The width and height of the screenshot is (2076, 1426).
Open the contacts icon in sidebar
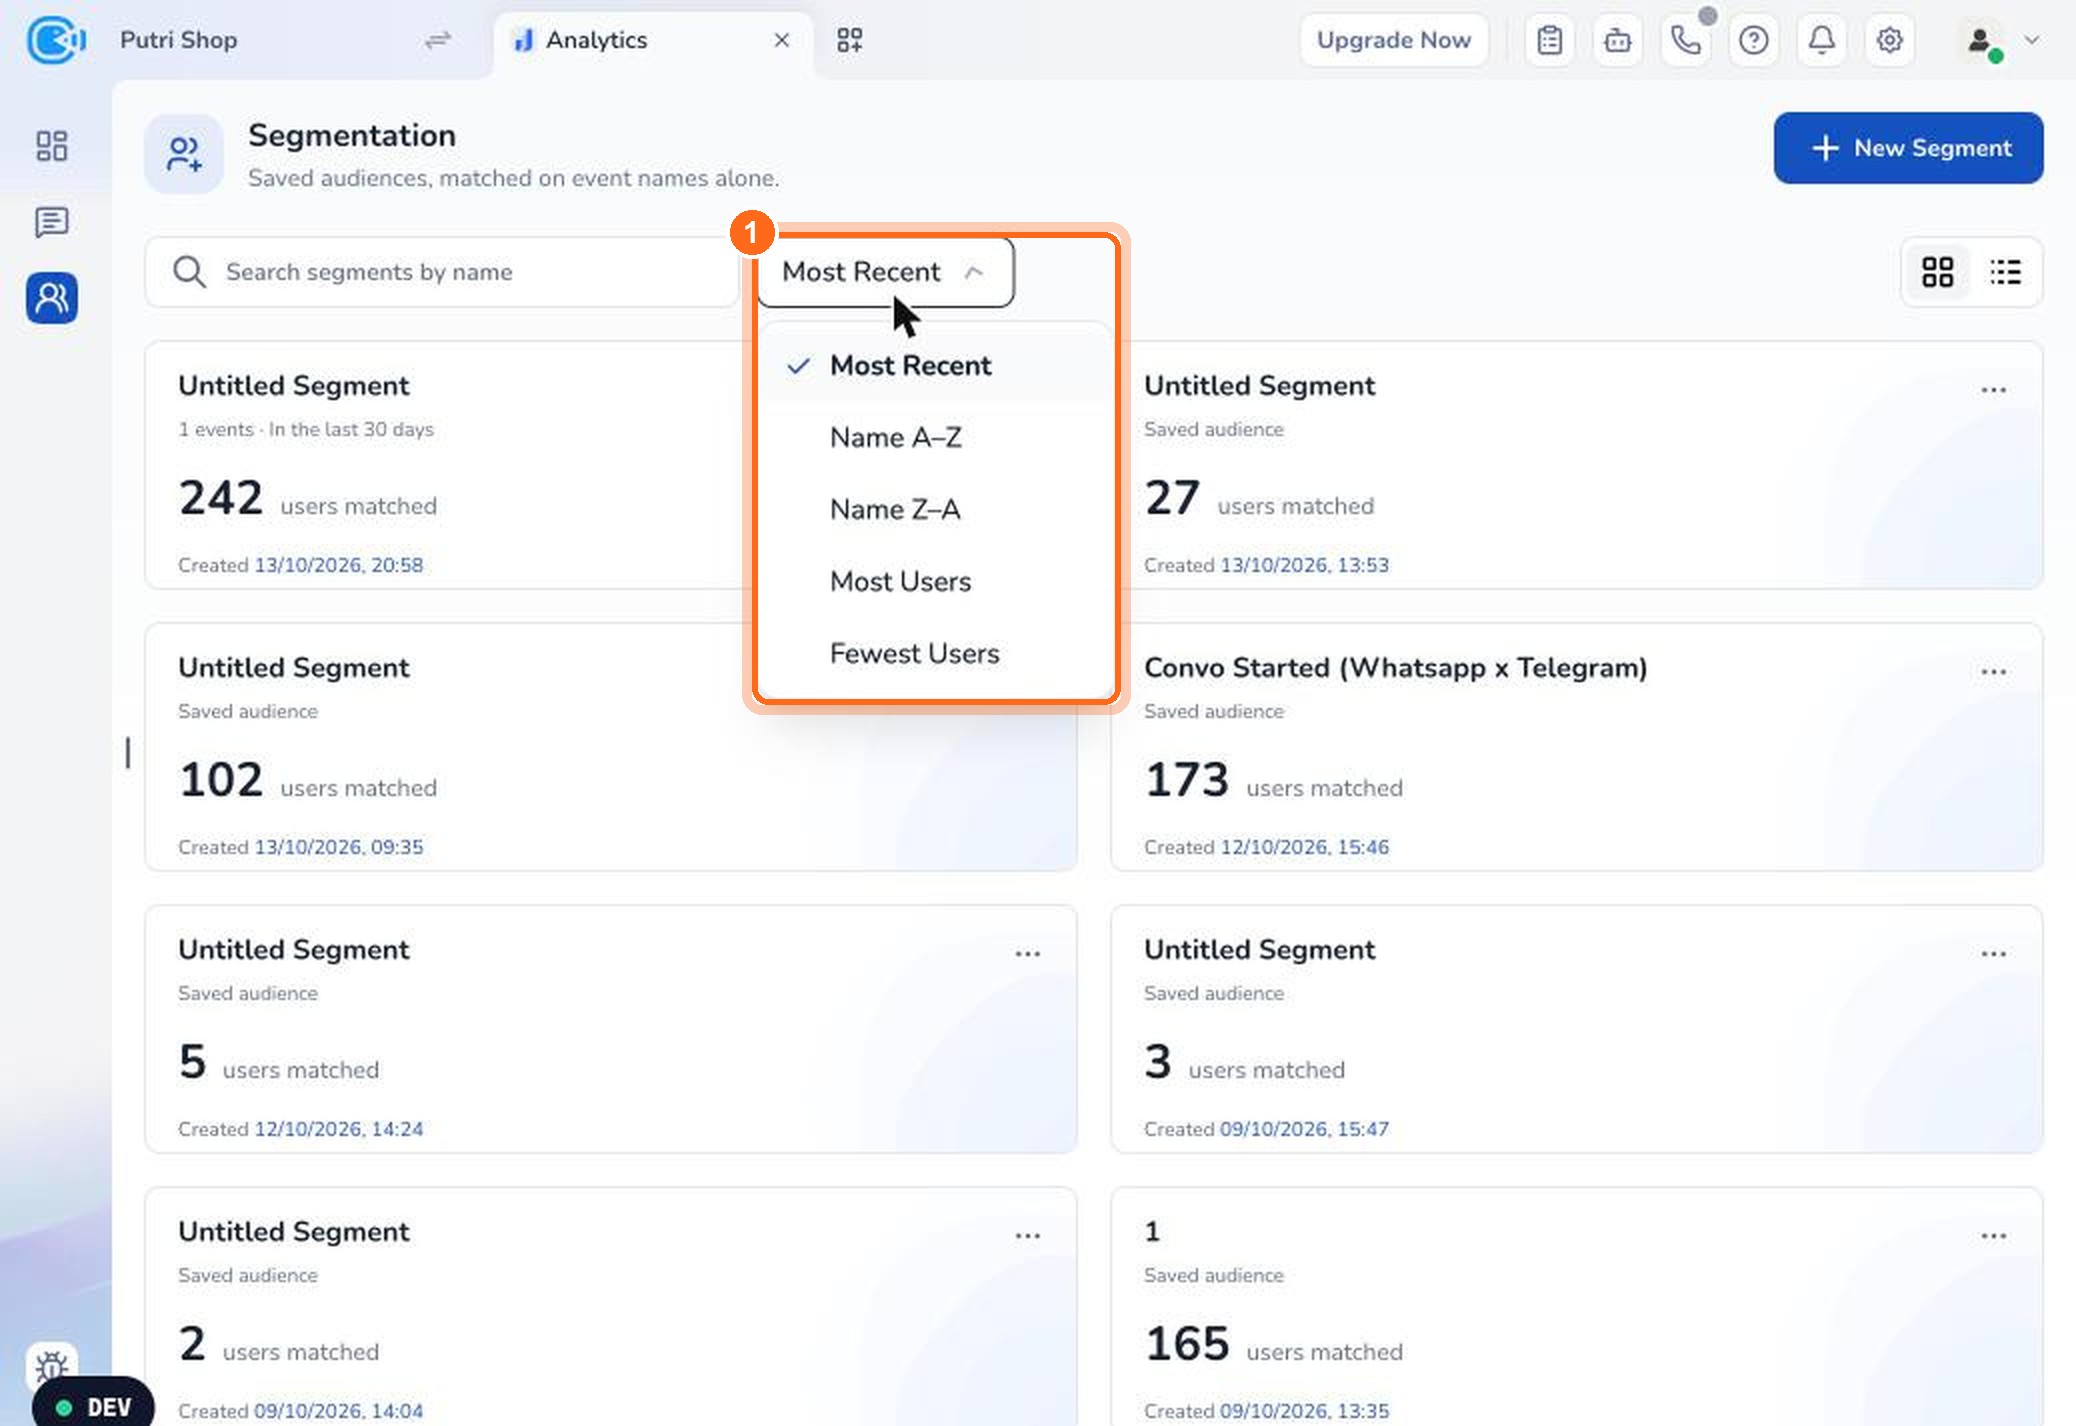click(x=52, y=298)
